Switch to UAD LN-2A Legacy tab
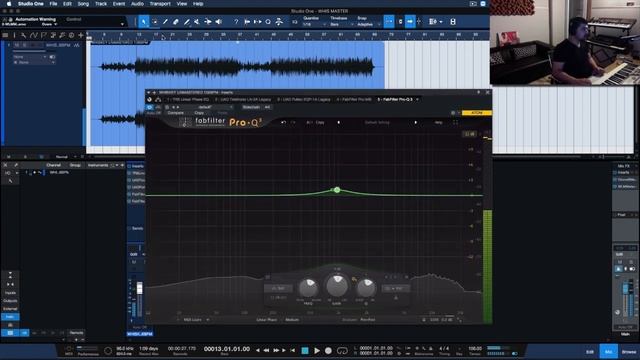This screenshot has width=640, height=360. 242,100
